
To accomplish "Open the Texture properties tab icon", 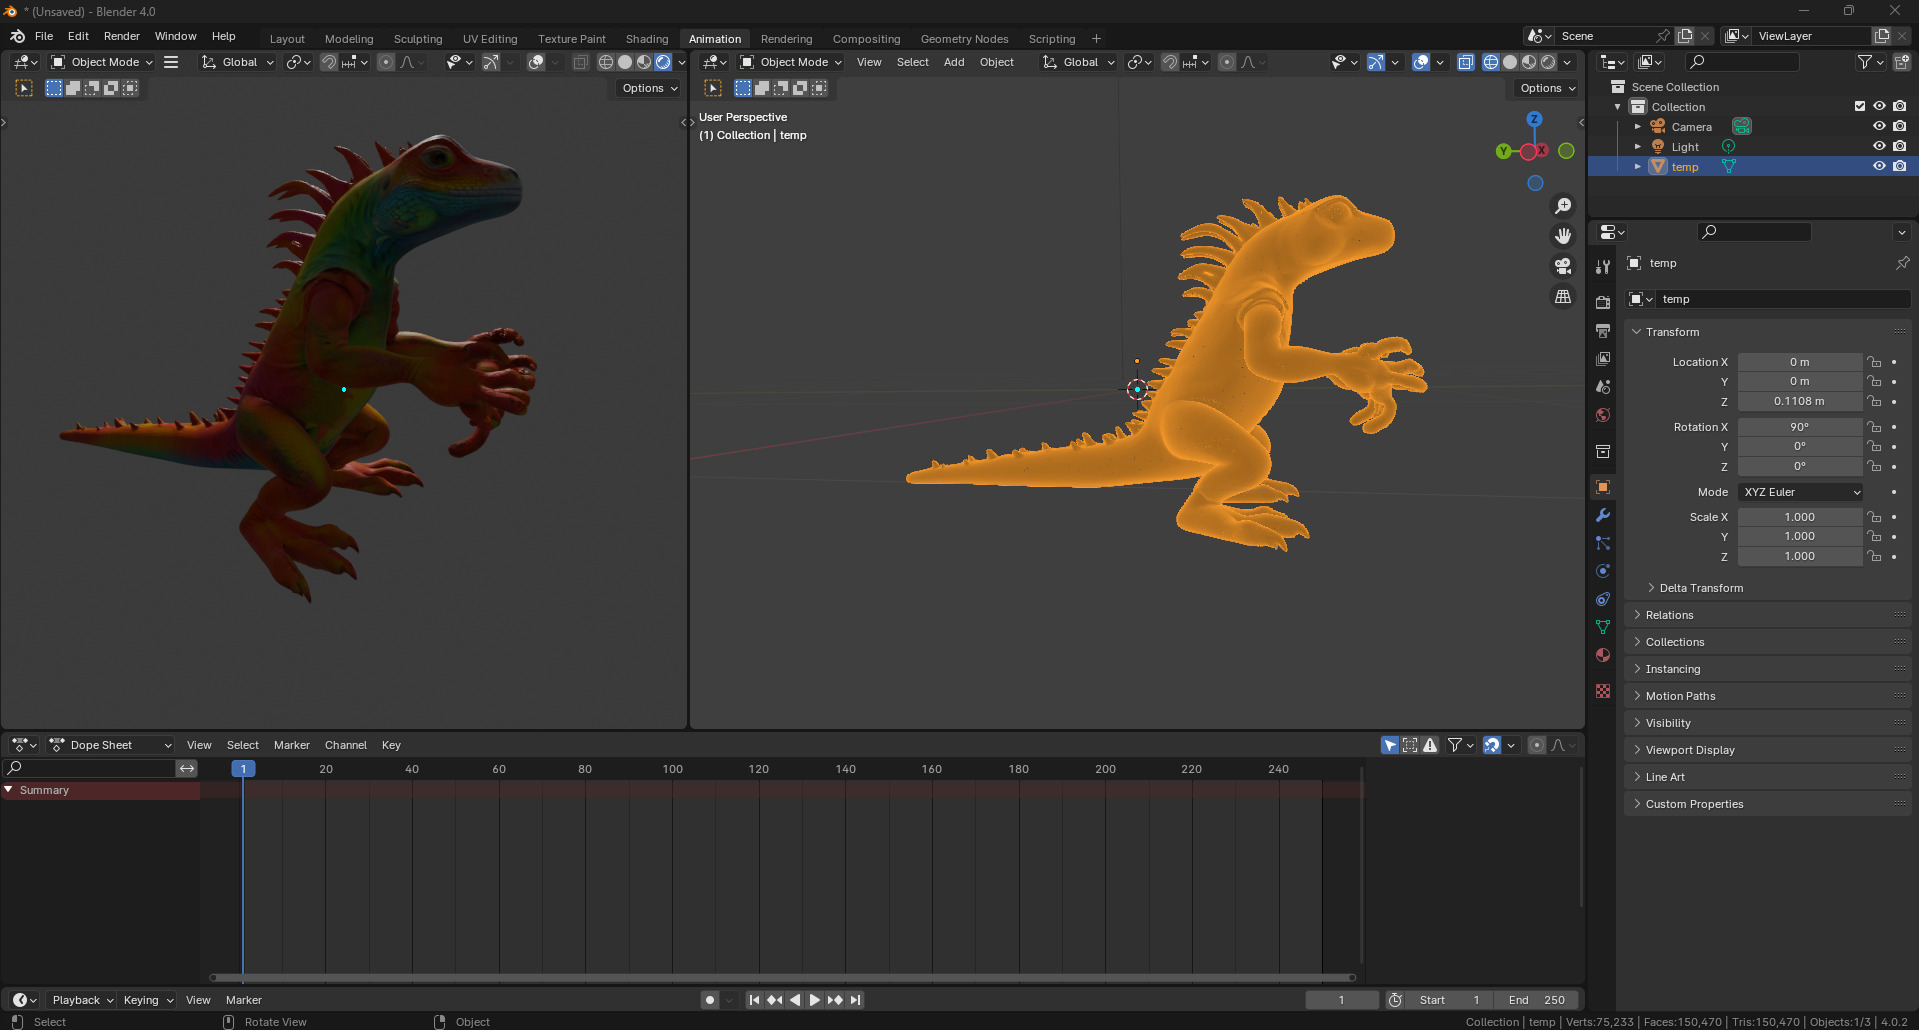I will point(1603,691).
